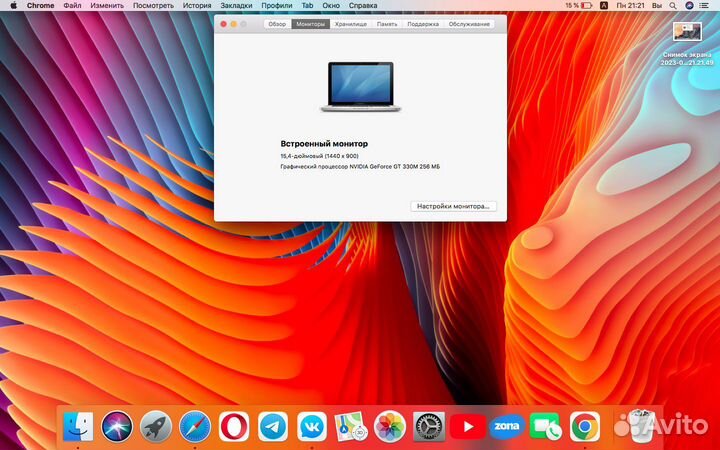Open YouTube icon in the Dock
720x450 pixels.
click(467, 427)
